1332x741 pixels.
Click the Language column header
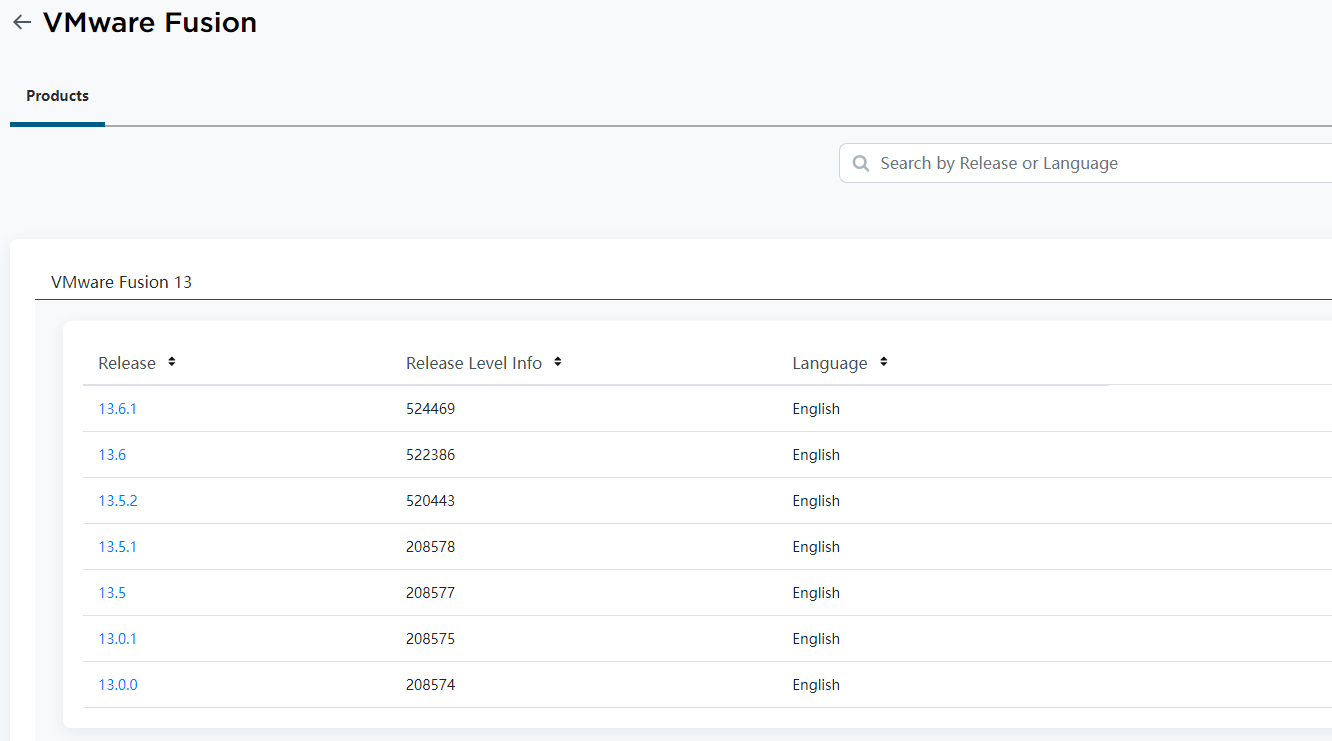coord(830,363)
